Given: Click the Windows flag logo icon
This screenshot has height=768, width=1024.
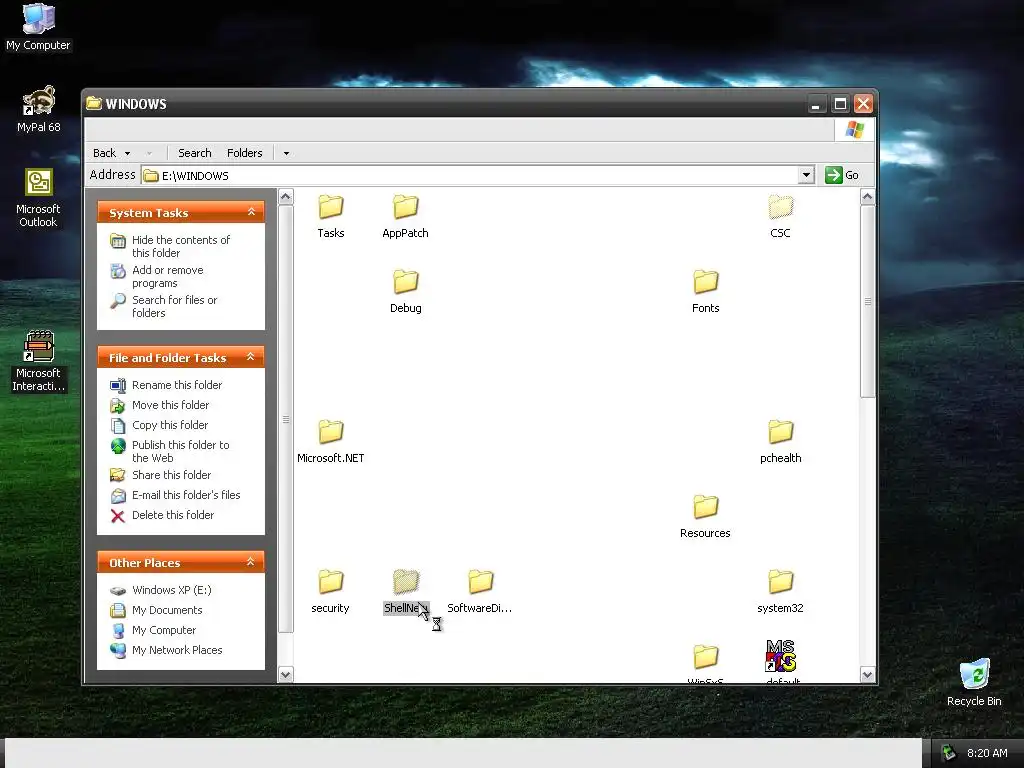Looking at the screenshot, I should [855, 129].
